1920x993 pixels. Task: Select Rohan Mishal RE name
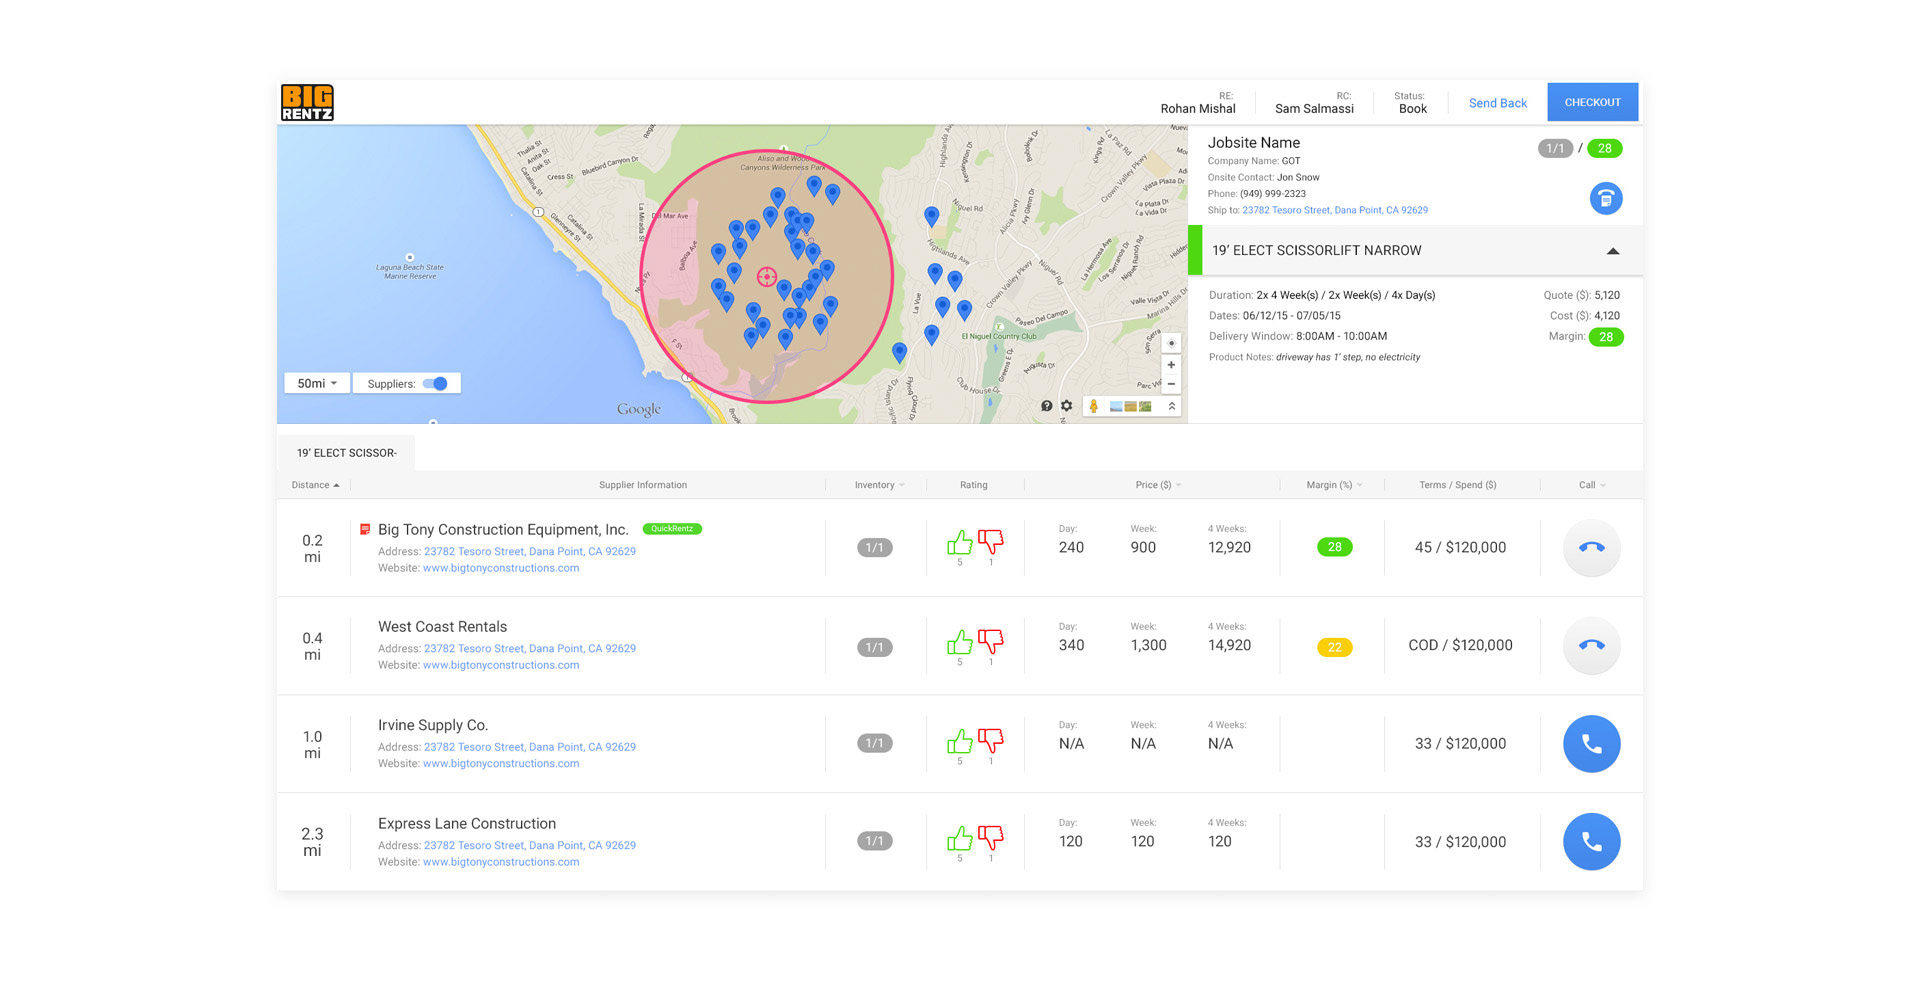pyautogui.click(x=1198, y=109)
